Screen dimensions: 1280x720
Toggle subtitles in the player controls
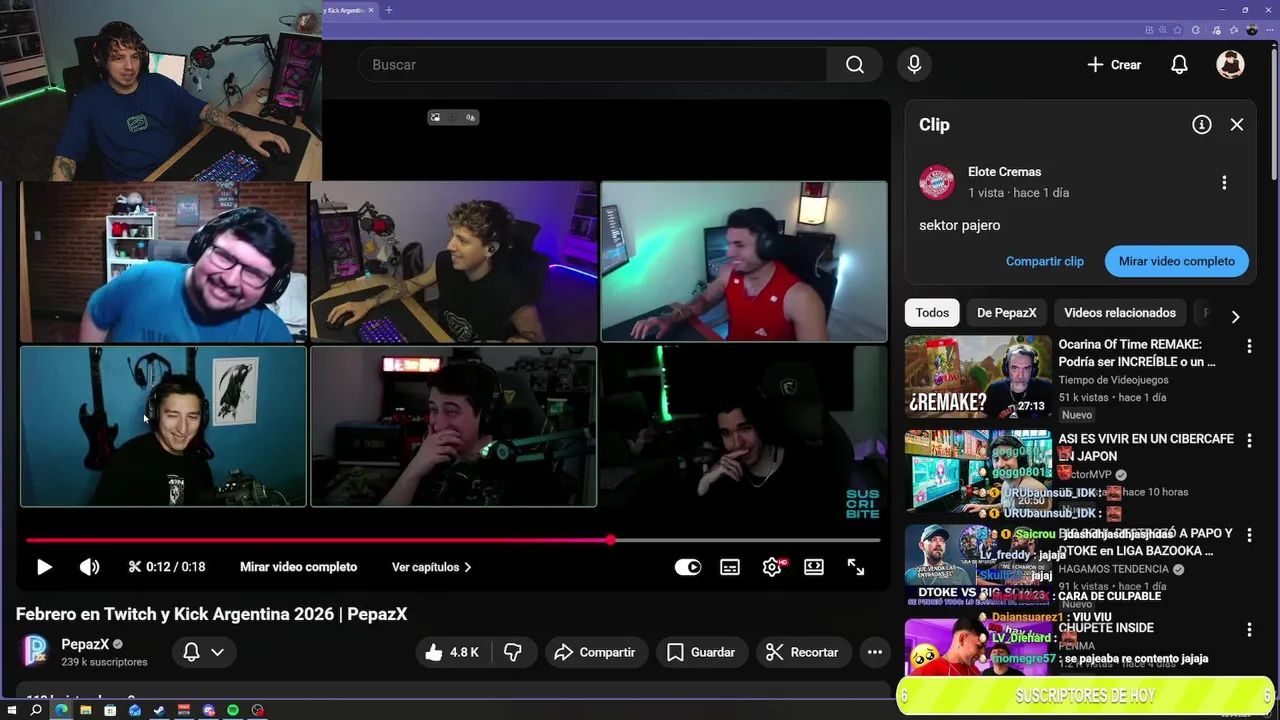730,567
